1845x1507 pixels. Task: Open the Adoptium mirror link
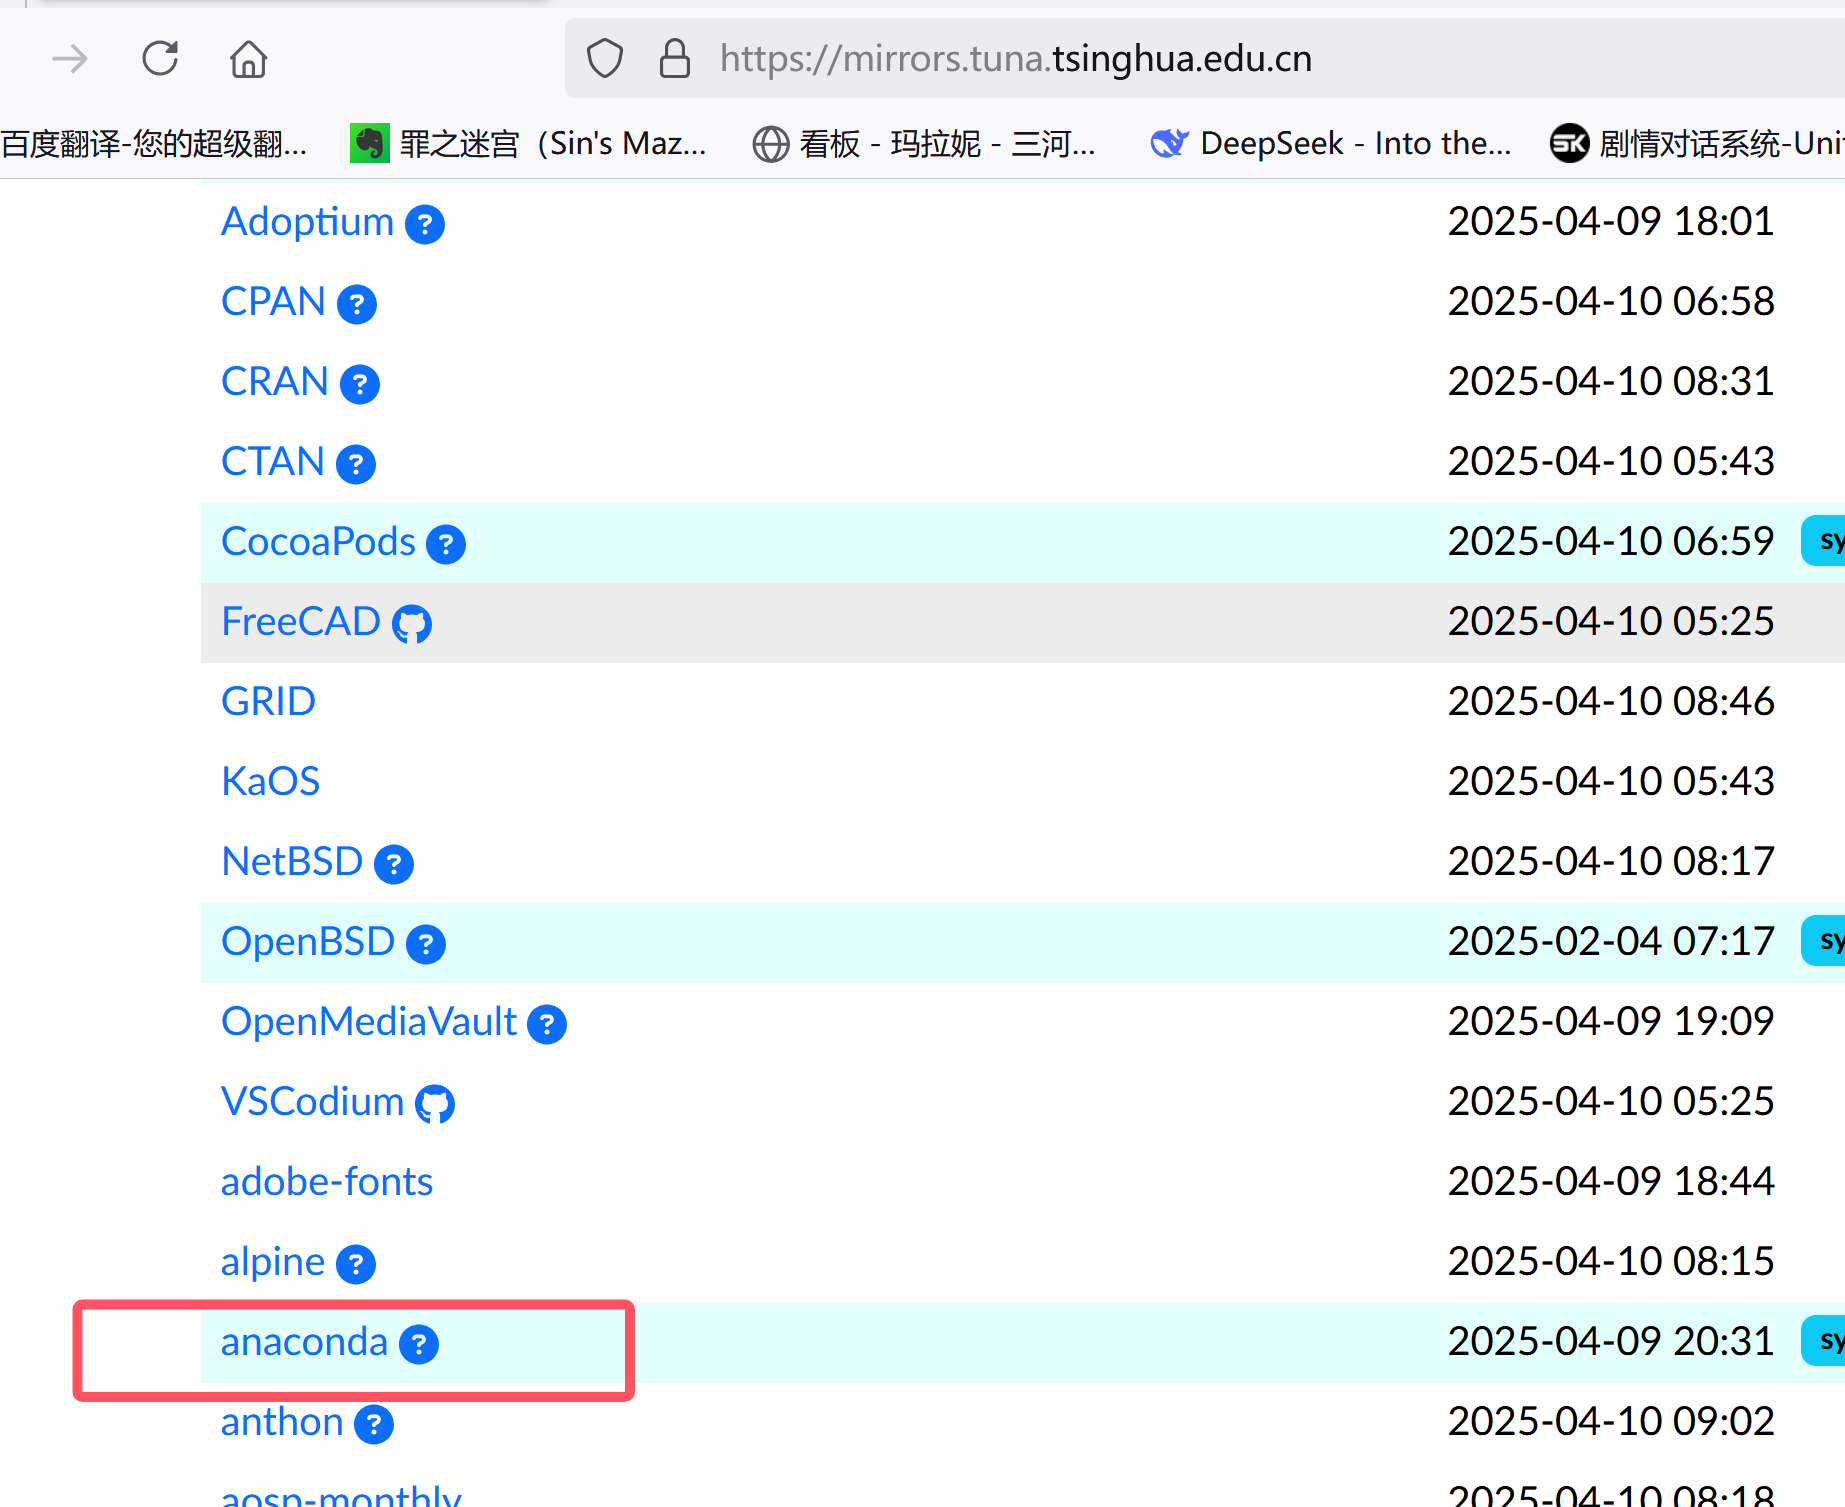point(307,221)
